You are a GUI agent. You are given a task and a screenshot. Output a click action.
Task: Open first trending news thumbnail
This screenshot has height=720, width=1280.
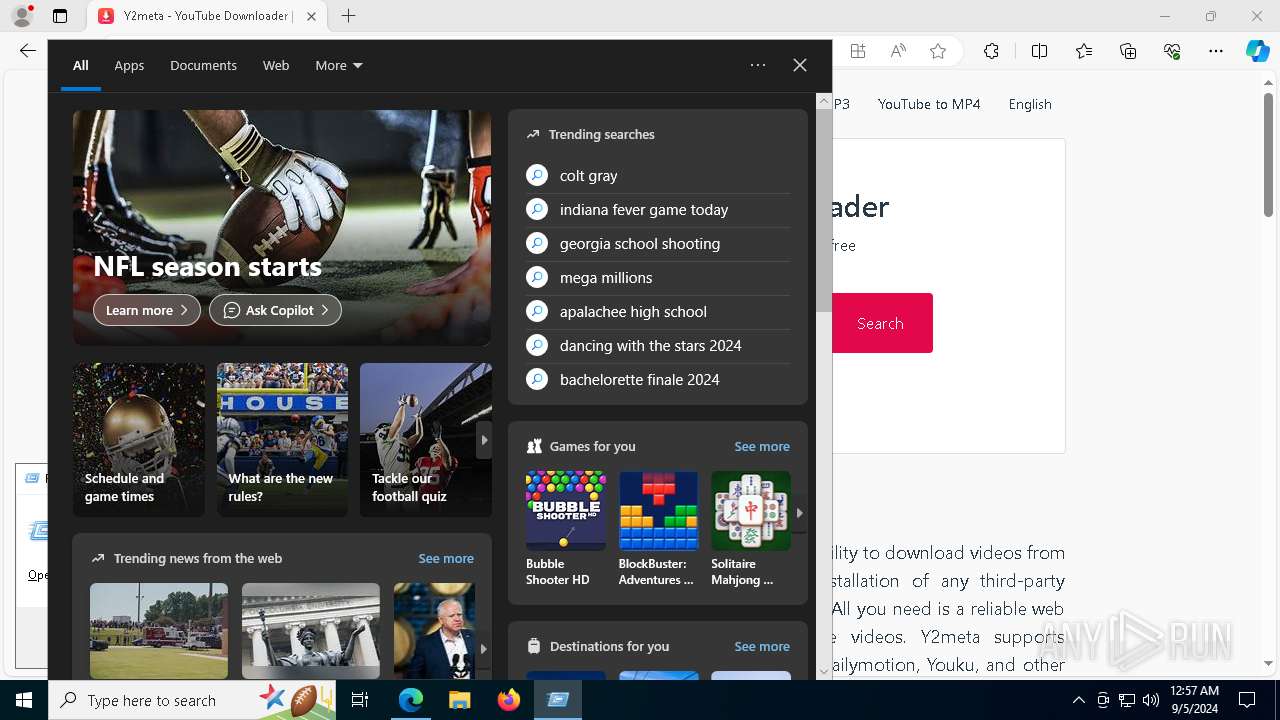[x=159, y=631]
